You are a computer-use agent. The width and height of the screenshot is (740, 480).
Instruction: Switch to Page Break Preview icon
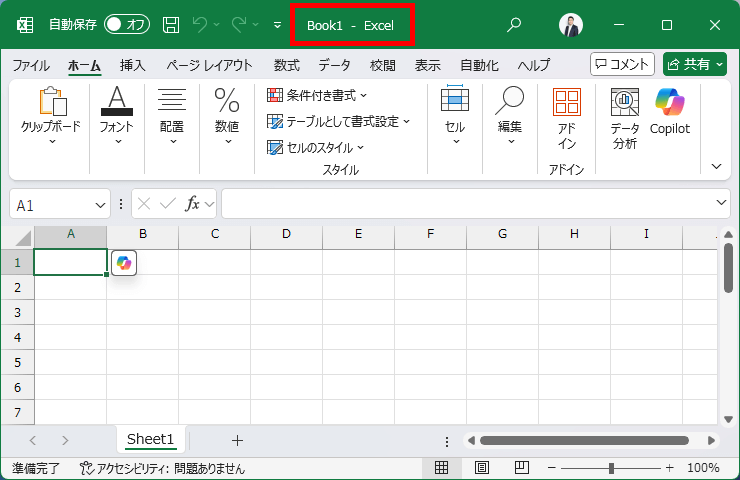(x=521, y=468)
